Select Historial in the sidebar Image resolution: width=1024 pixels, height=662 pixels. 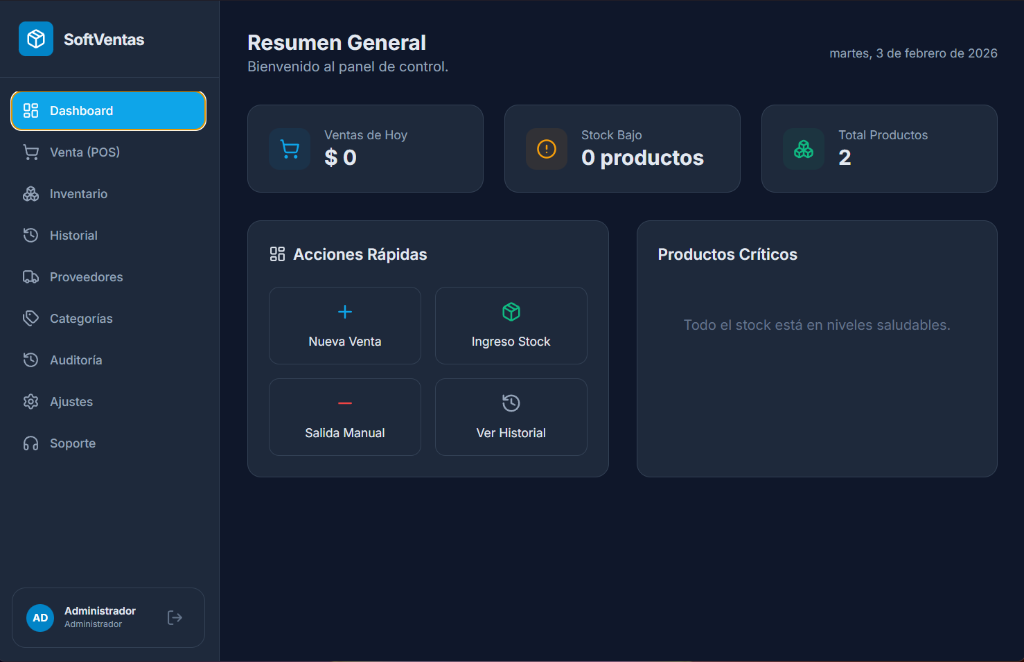[x=74, y=235]
